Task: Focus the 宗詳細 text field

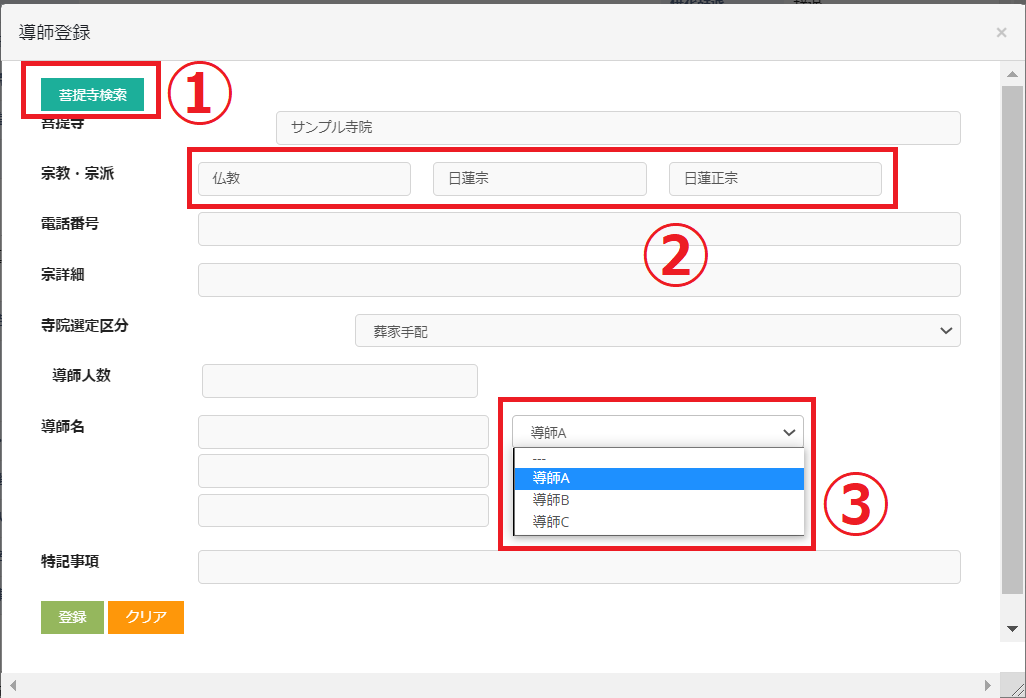Action: (x=578, y=280)
